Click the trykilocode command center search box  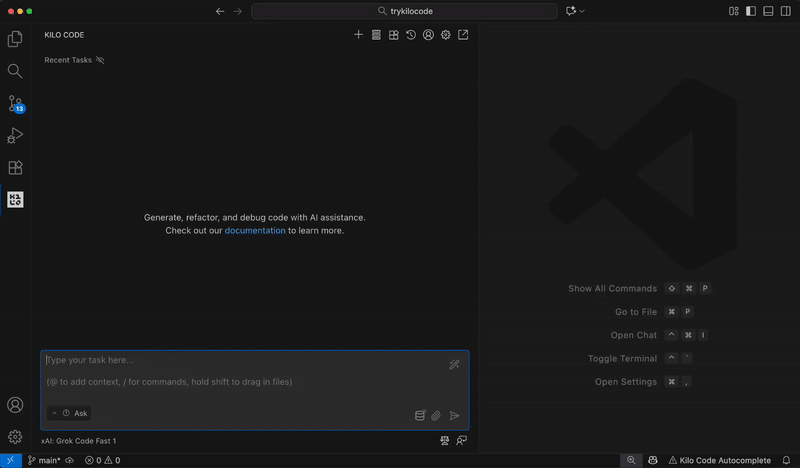tap(404, 11)
